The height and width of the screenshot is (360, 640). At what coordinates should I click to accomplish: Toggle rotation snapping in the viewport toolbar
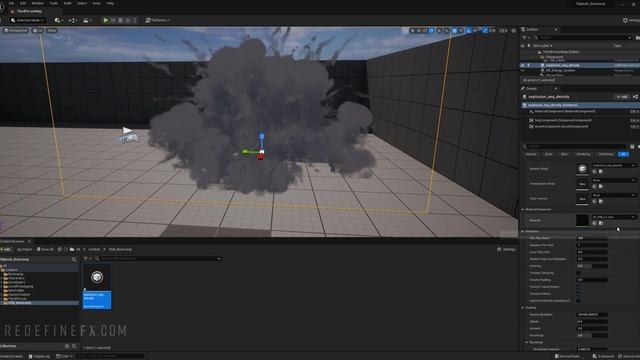(x=469, y=31)
